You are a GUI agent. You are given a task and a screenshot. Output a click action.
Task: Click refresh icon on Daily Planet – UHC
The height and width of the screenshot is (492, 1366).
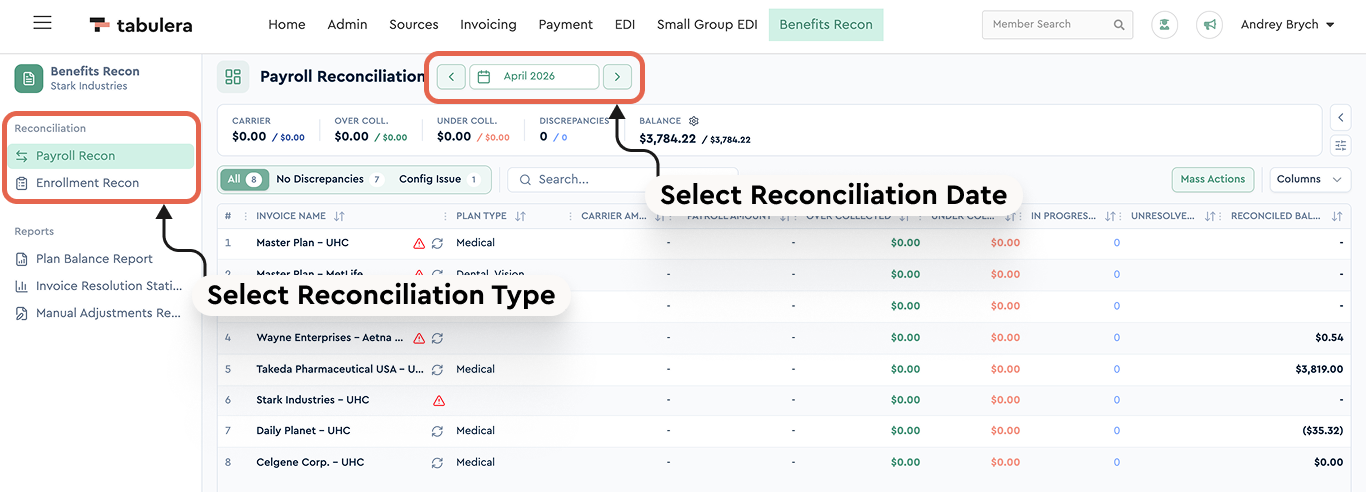pyautogui.click(x=437, y=431)
